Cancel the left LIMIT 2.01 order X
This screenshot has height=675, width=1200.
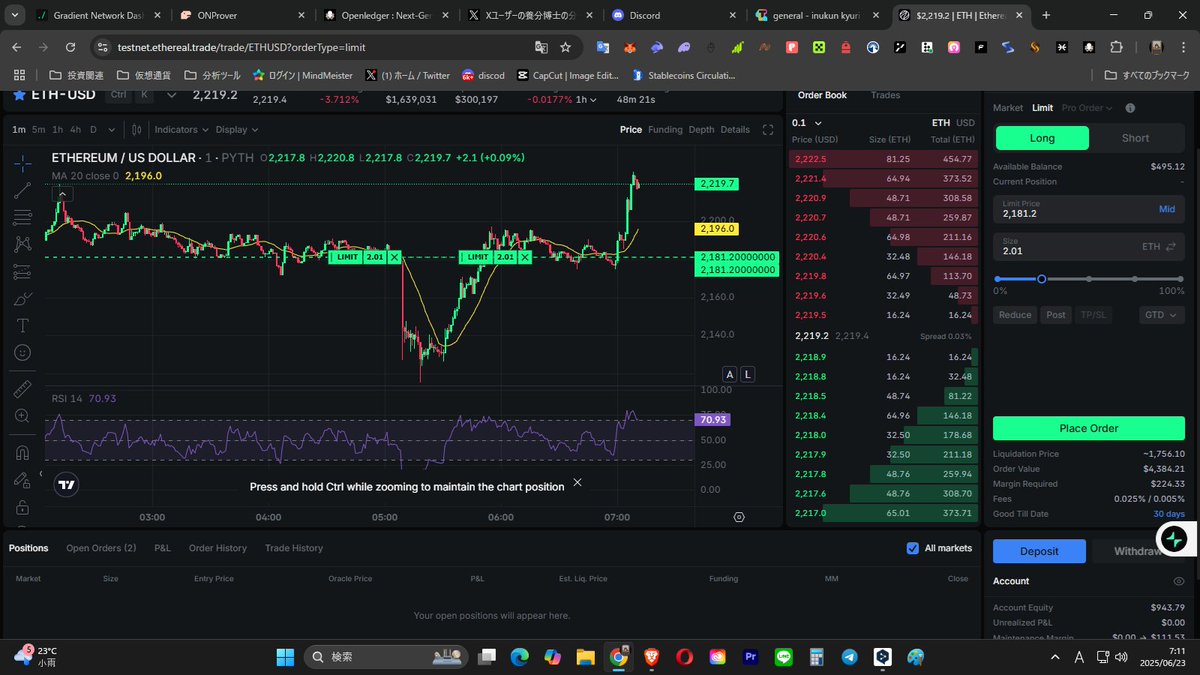pos(394,257)
